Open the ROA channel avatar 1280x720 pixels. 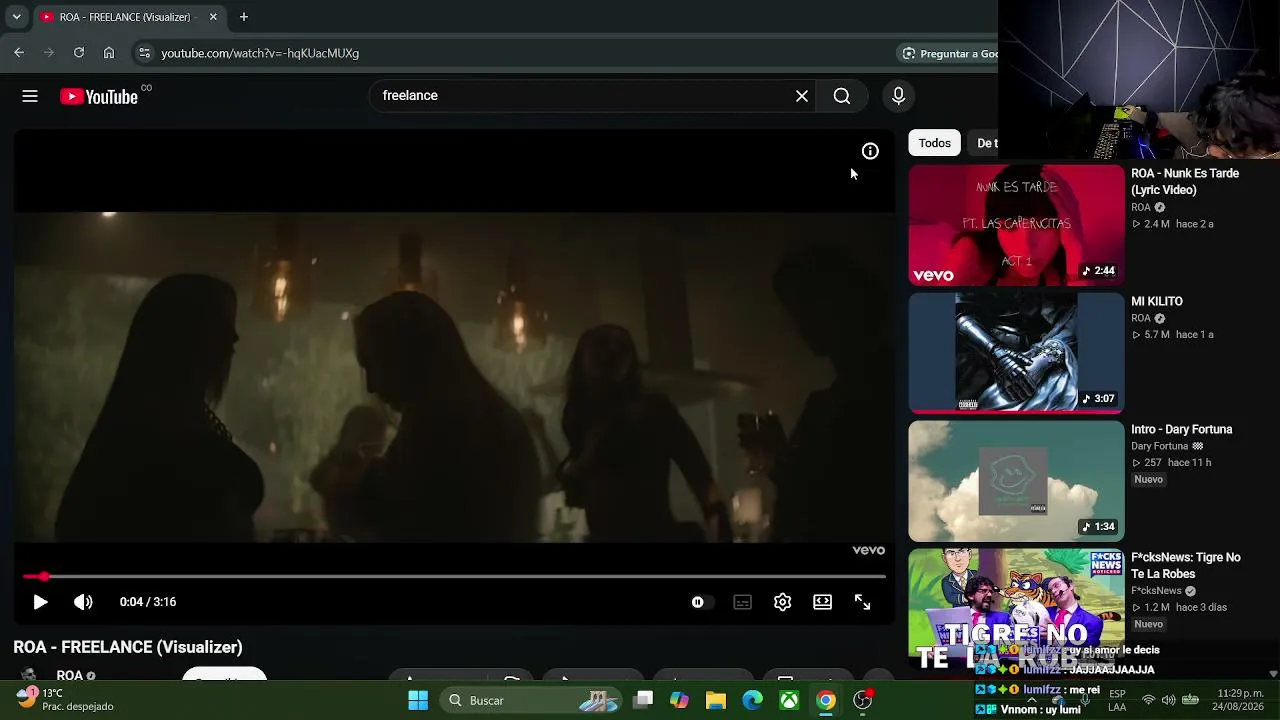point(29,674)
